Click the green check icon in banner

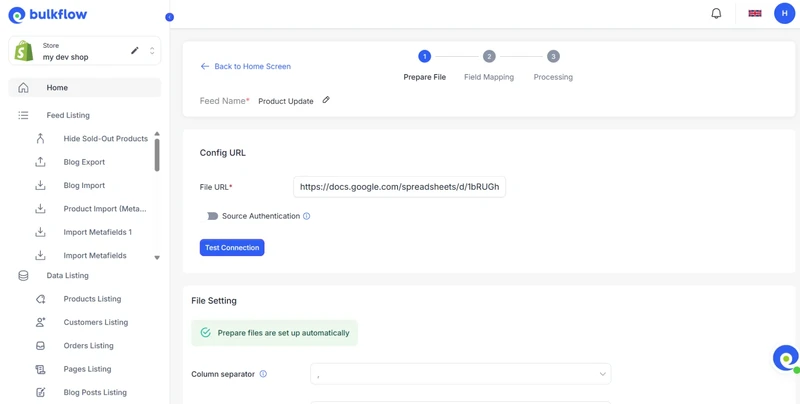[x=206, y=333]
